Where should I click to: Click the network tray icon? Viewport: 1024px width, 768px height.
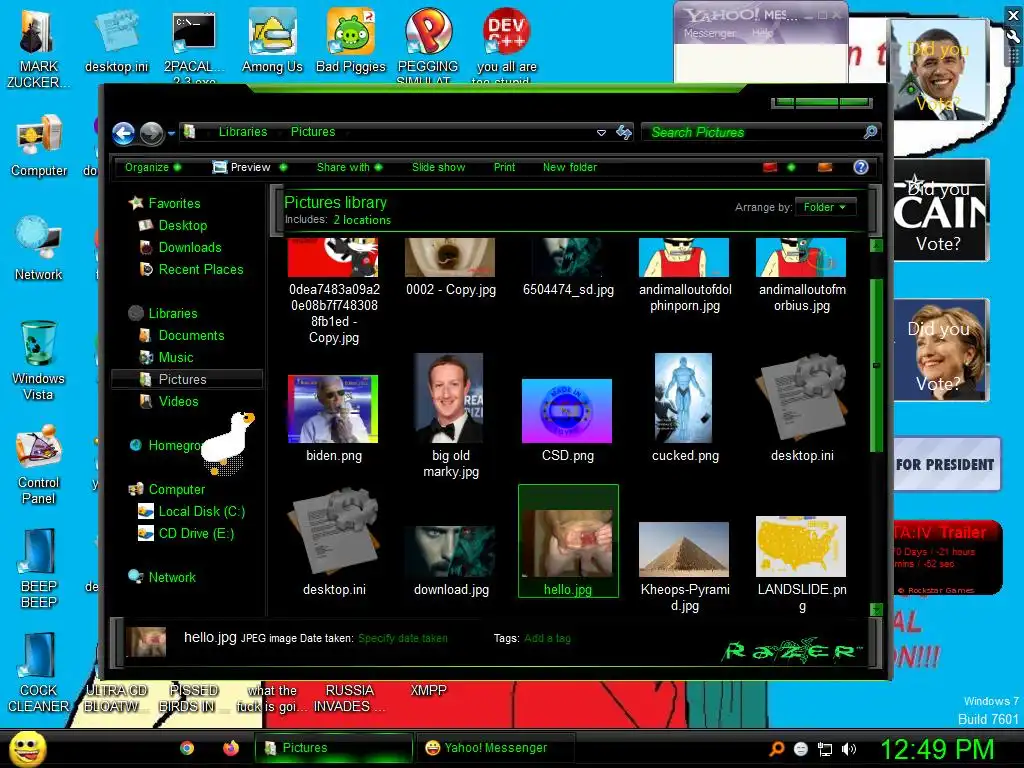pos(825,749)
